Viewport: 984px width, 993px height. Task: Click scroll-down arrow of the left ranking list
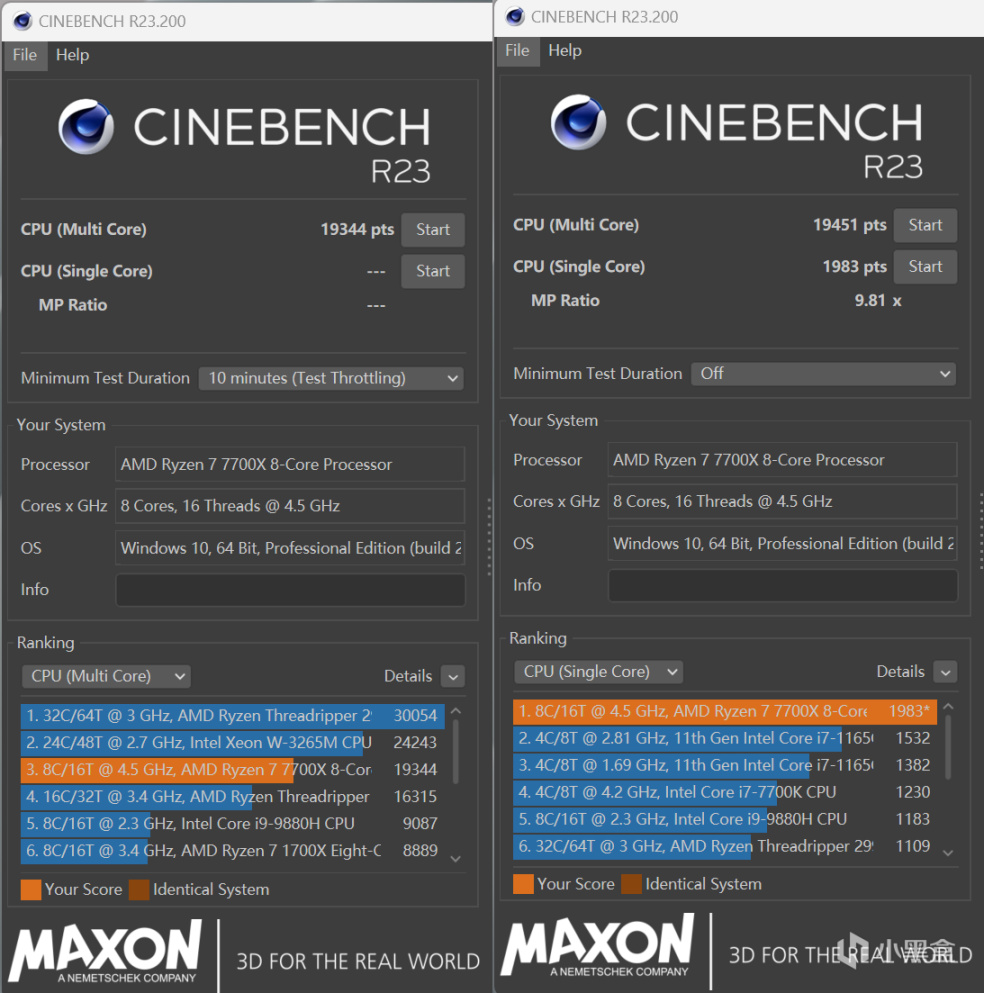pos(455,859)
